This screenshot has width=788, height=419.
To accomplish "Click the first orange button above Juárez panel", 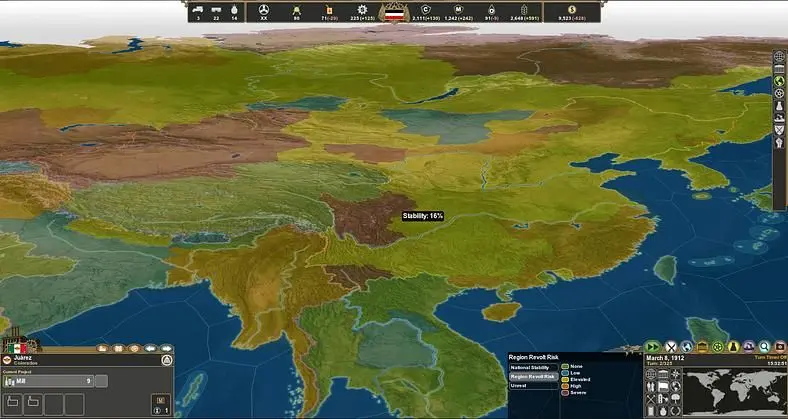I will pos(103,348).
